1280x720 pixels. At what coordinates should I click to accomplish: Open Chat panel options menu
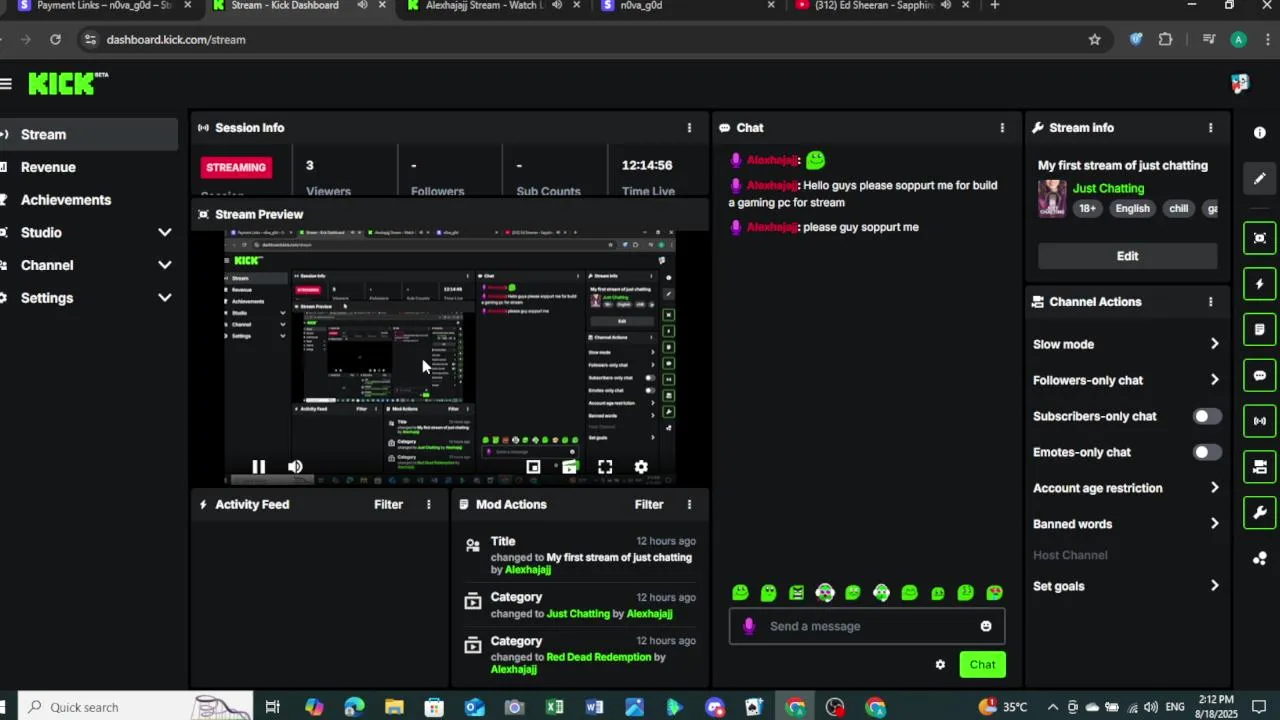(x=1002, y=128)
